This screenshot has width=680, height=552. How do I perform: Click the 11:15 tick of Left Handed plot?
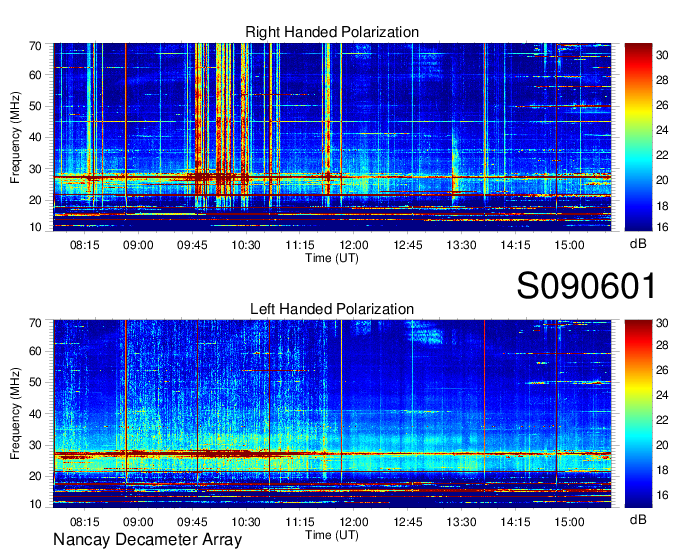coord(300,522)
